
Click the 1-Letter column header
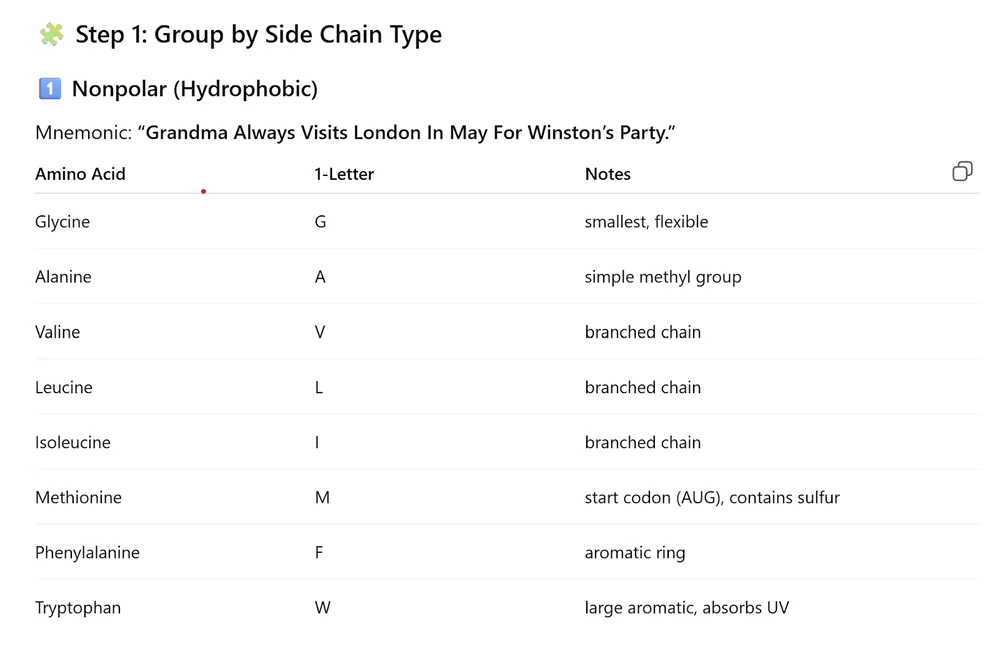click(344, 174)
